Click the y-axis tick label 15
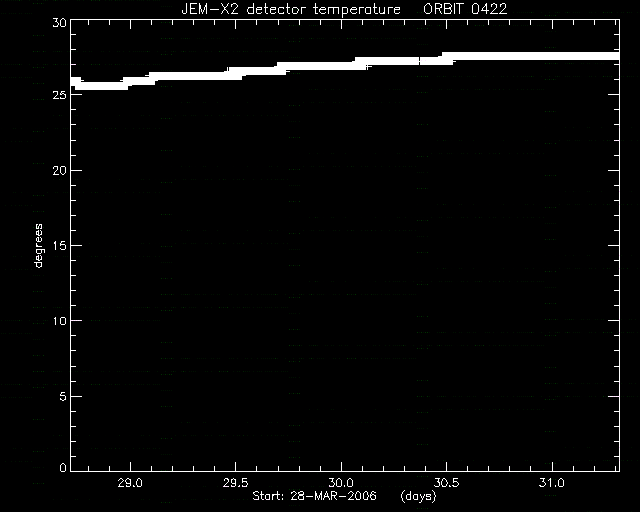This screenshot has height=512, width=640. pyautogui.click(x=60, y=246)
